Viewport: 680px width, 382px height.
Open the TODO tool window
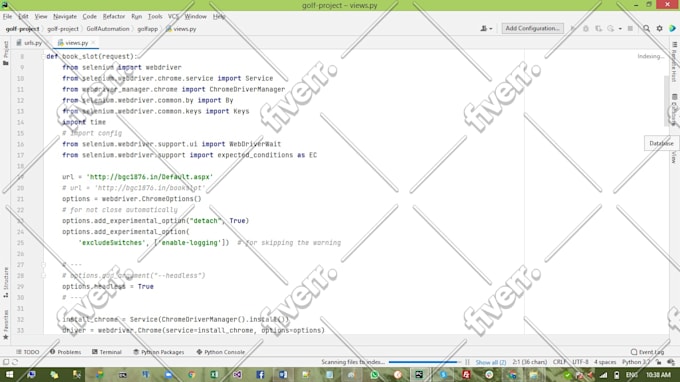click(28, 352)
